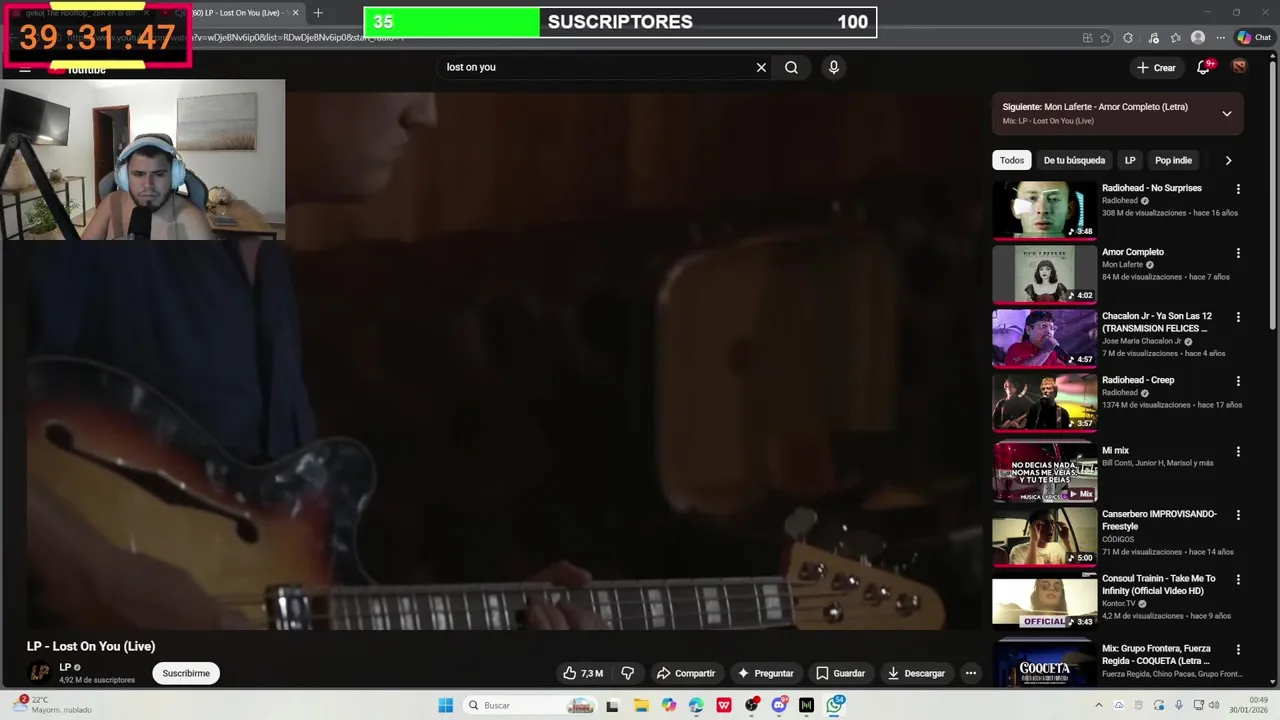1280x720 pixels.
Task: Open Radiohead - No Surprises thumbnail
Action: 1044,210
